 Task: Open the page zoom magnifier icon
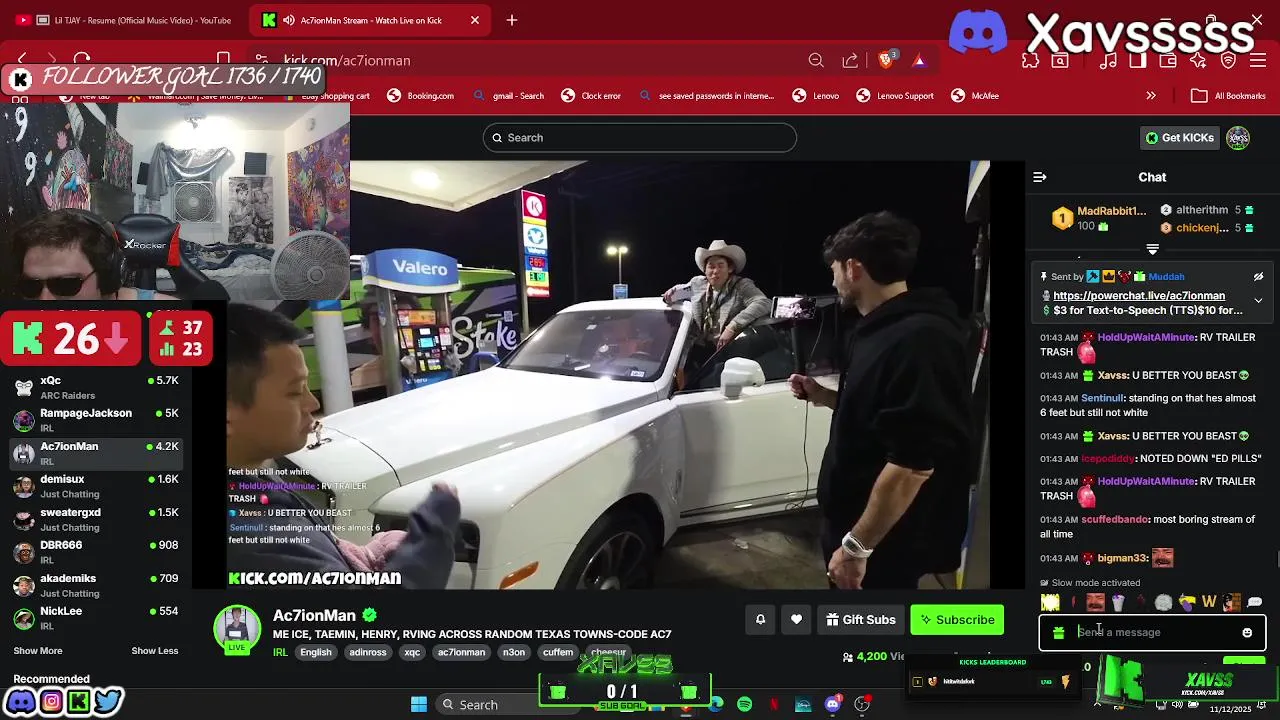click(816, 61)
